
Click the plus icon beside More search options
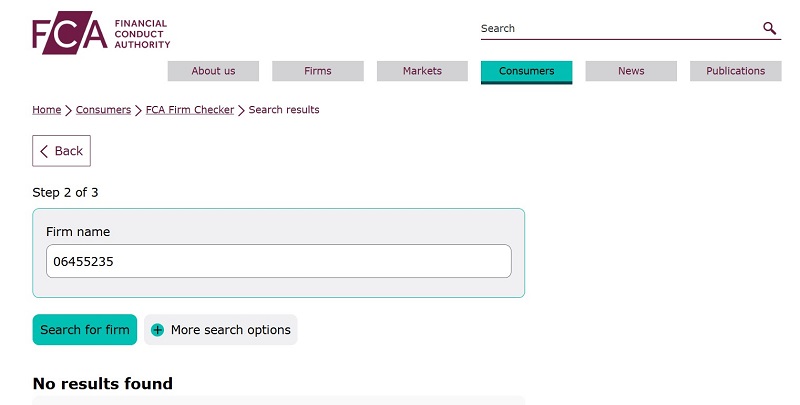click(x=157, y=330)
